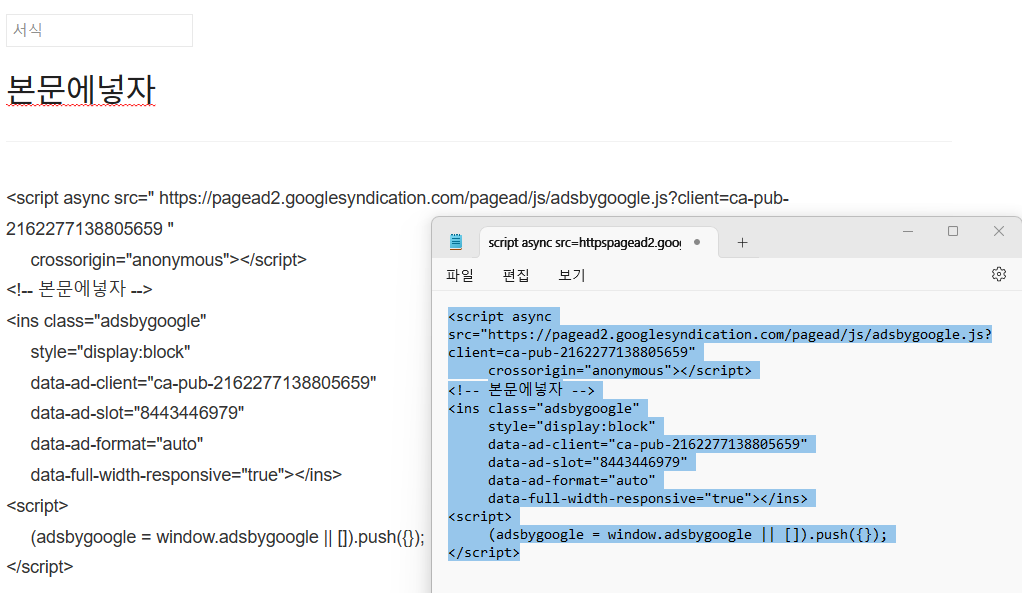This screenshot has width=1022, height=593.
Task: Open the 보기 menu in Notepad
Action: pyautogui.click(x=572, y=275)
